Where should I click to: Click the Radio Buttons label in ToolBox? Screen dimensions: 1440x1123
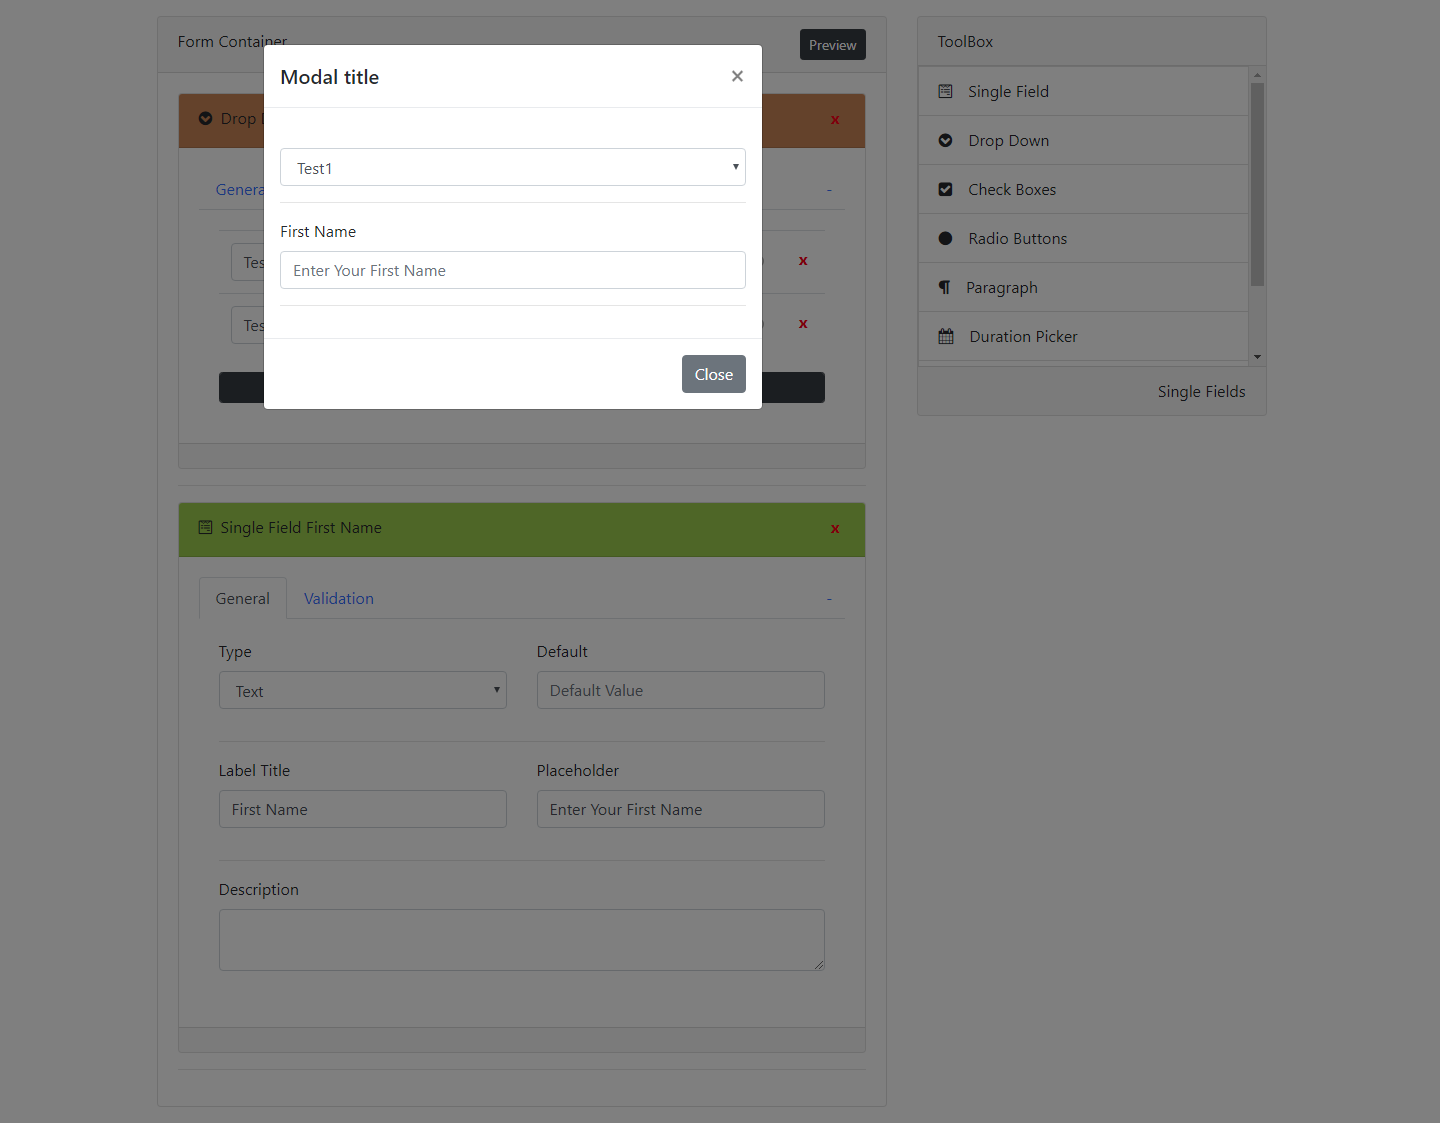pos(1017,238)
